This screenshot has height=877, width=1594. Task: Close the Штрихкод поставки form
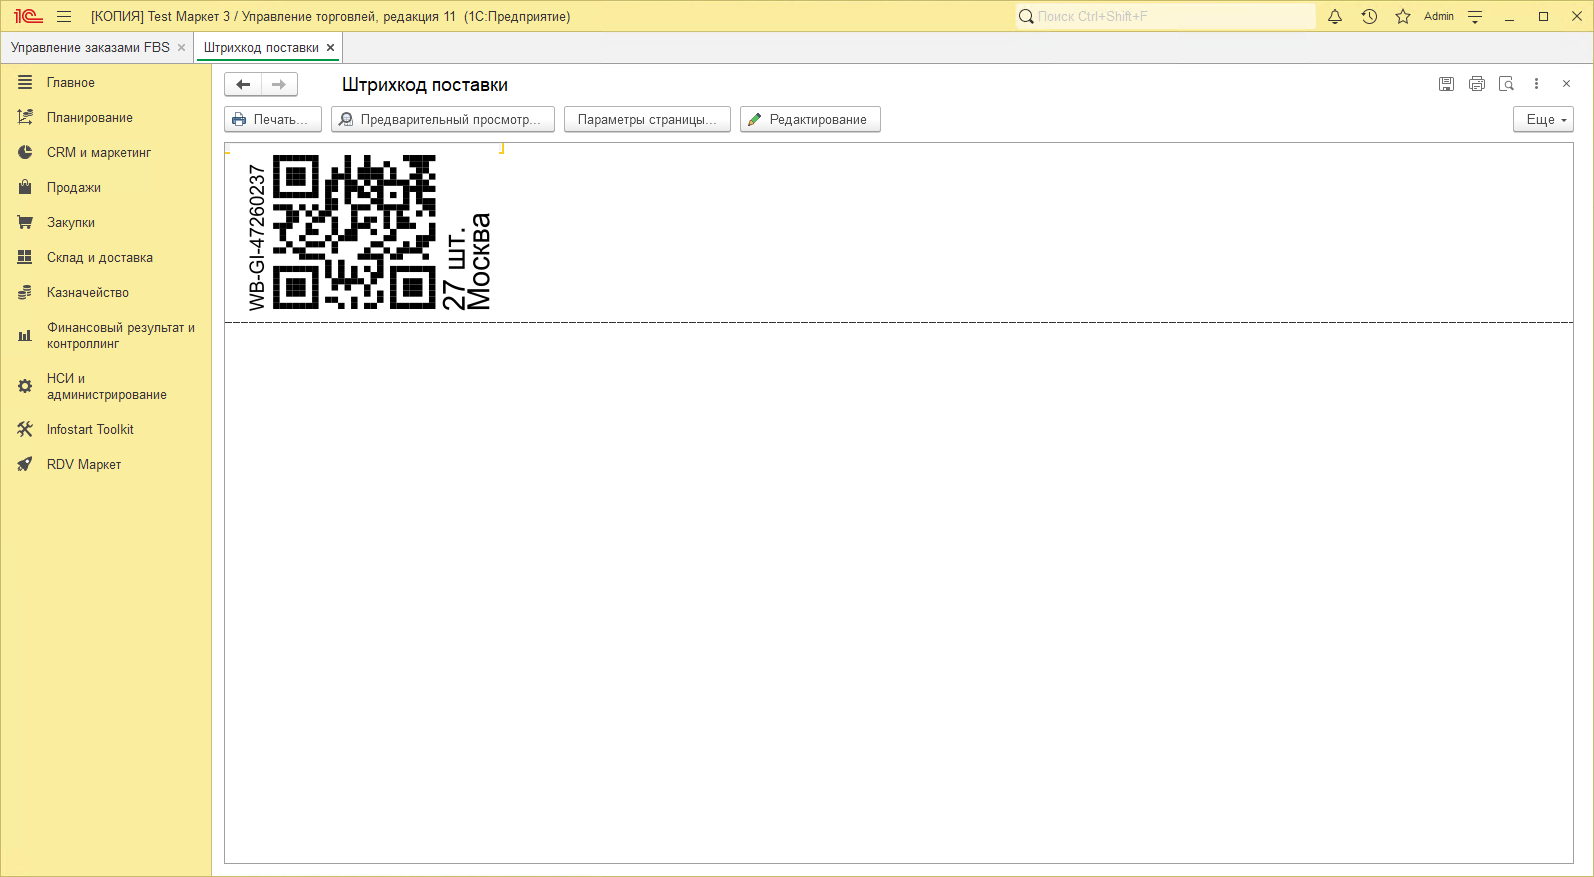coord(1566,84)
